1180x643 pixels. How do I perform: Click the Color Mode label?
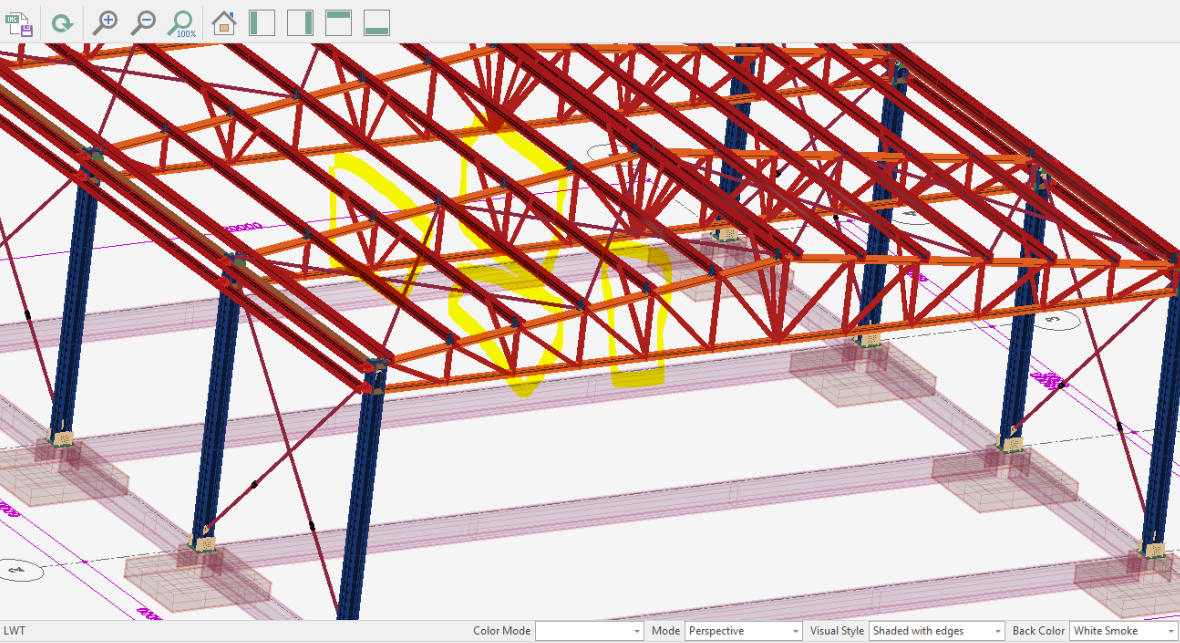pyautogui.click(x=502, y=631)
